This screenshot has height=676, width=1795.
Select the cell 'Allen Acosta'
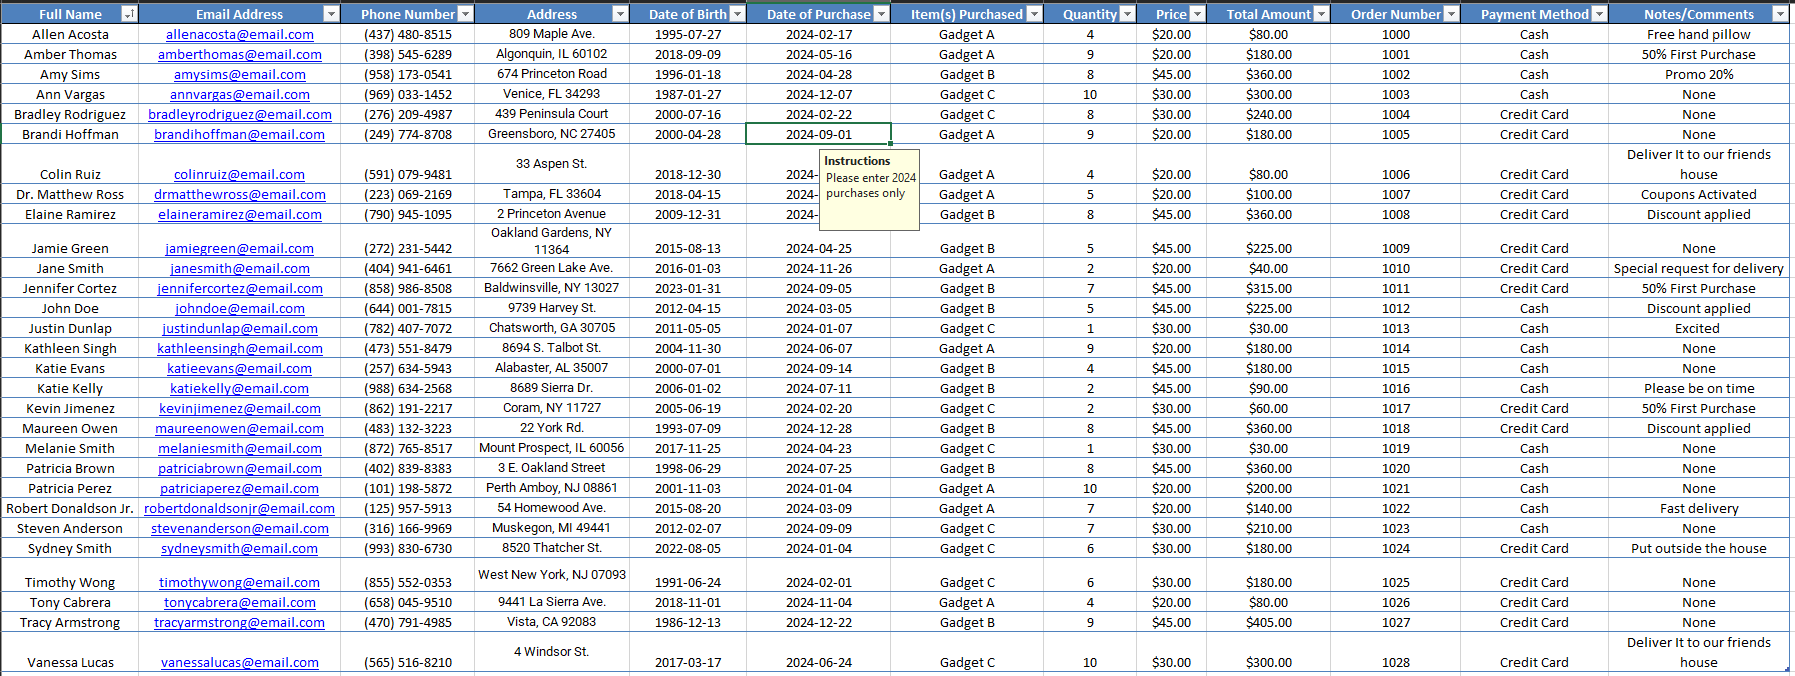pyautogui.click(x=70, y=34)
